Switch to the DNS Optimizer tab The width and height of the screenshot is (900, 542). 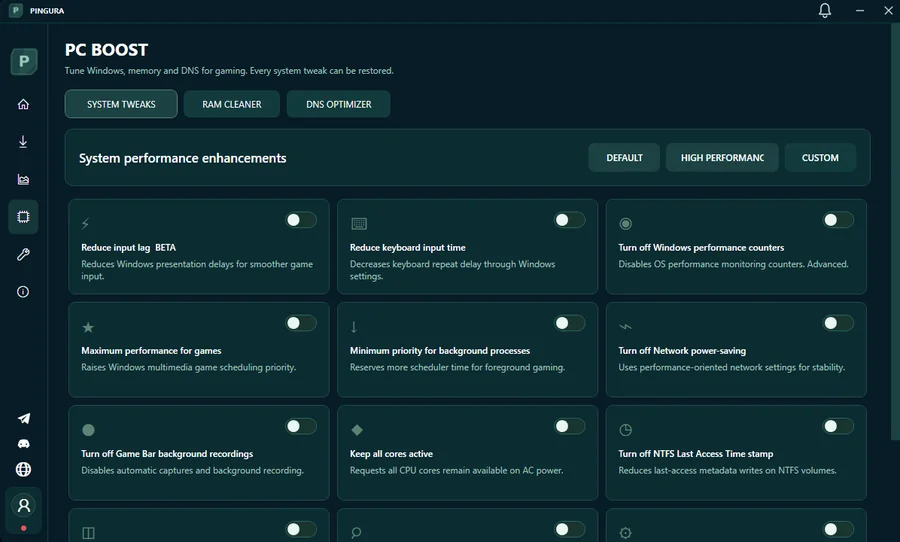point(339,104)
